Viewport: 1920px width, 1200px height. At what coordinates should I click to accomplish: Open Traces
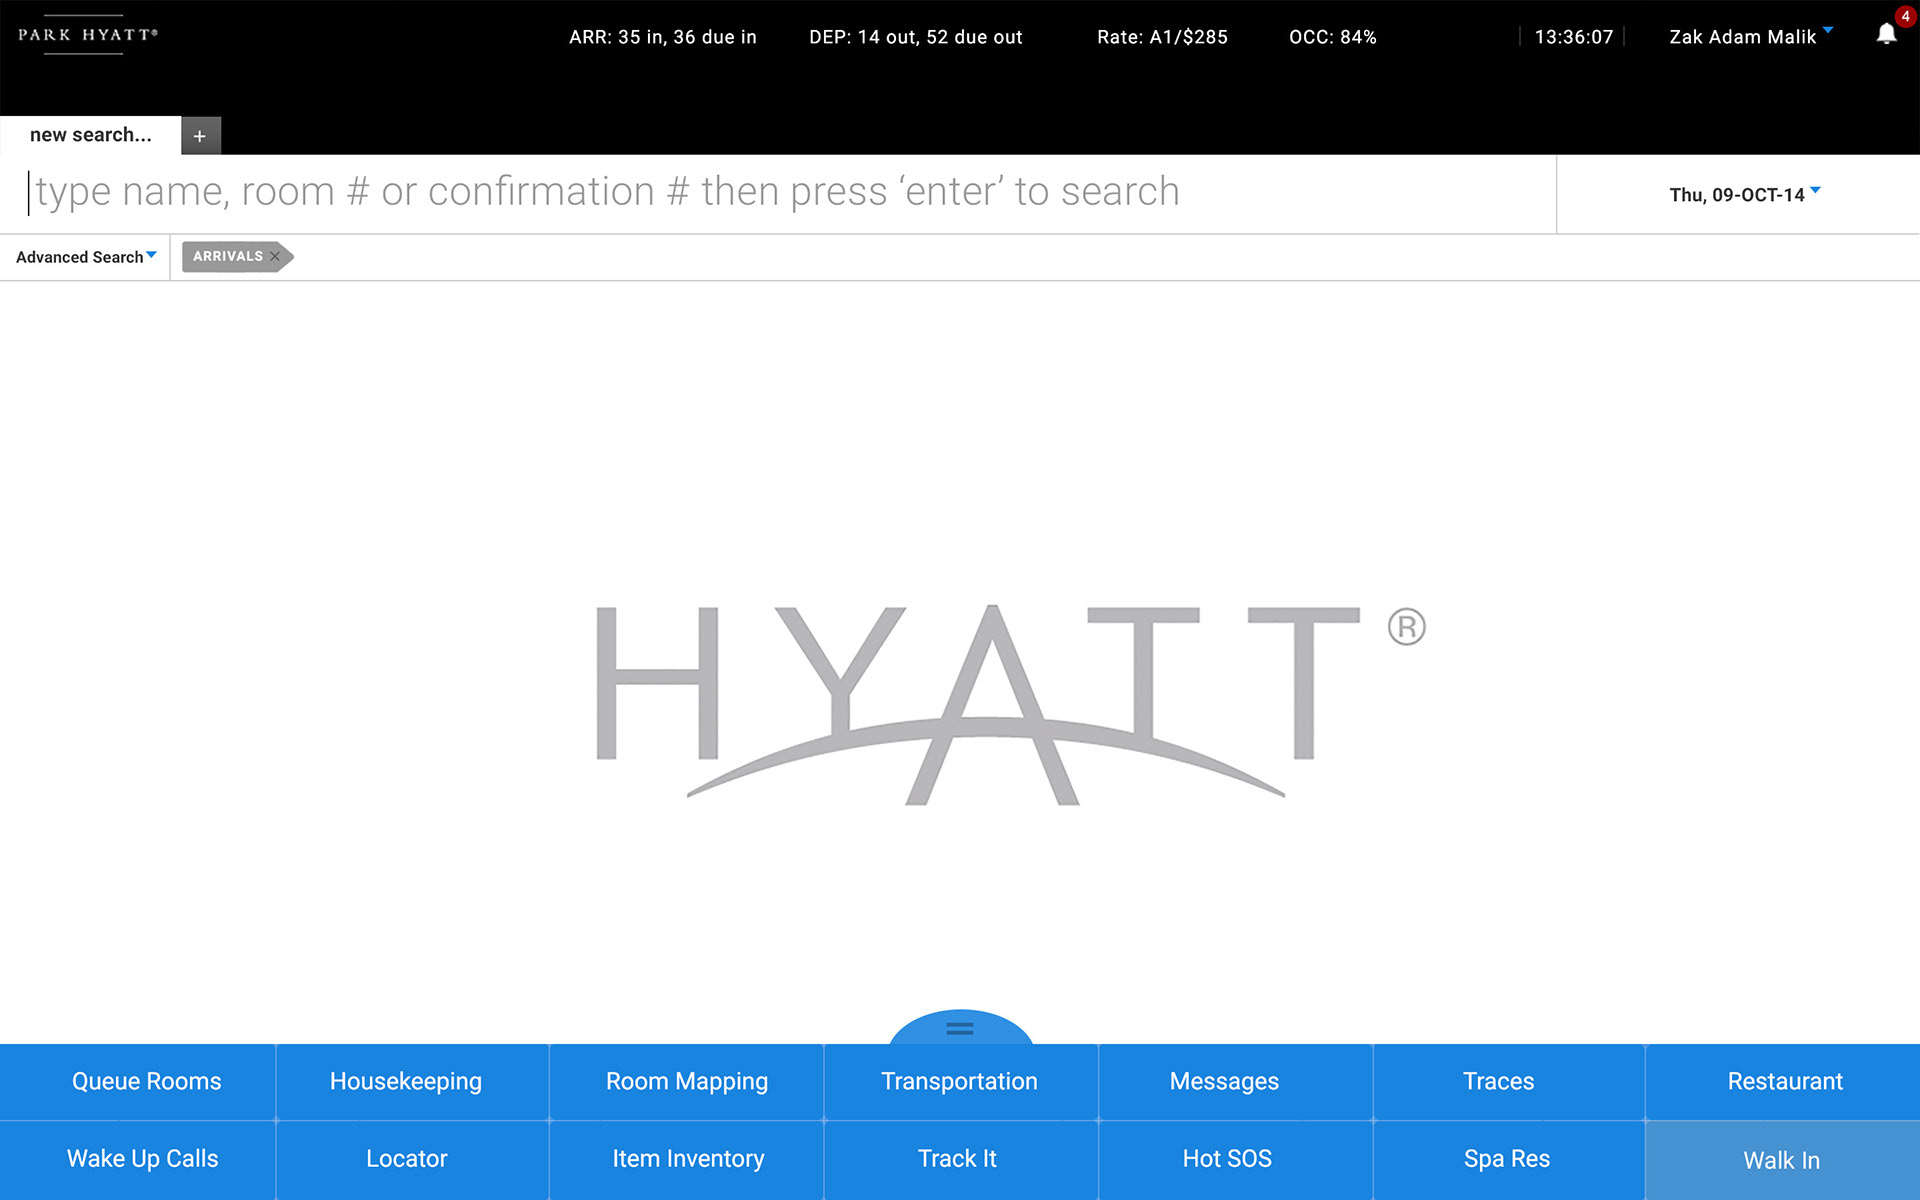(1509, 1082)
